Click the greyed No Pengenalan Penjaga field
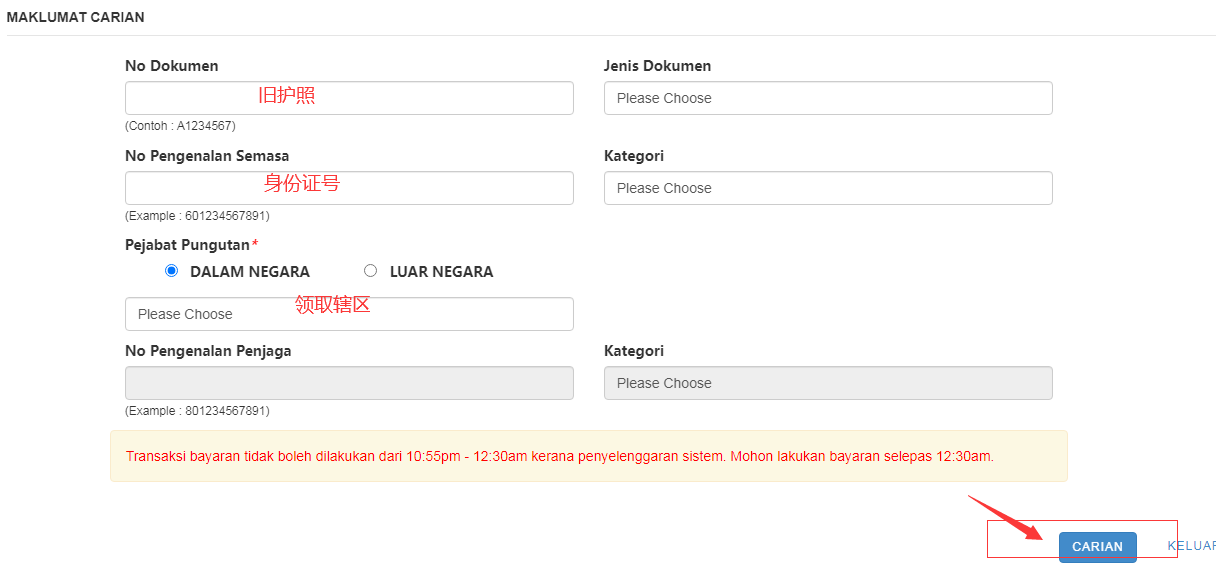 [x=349, y=383]
